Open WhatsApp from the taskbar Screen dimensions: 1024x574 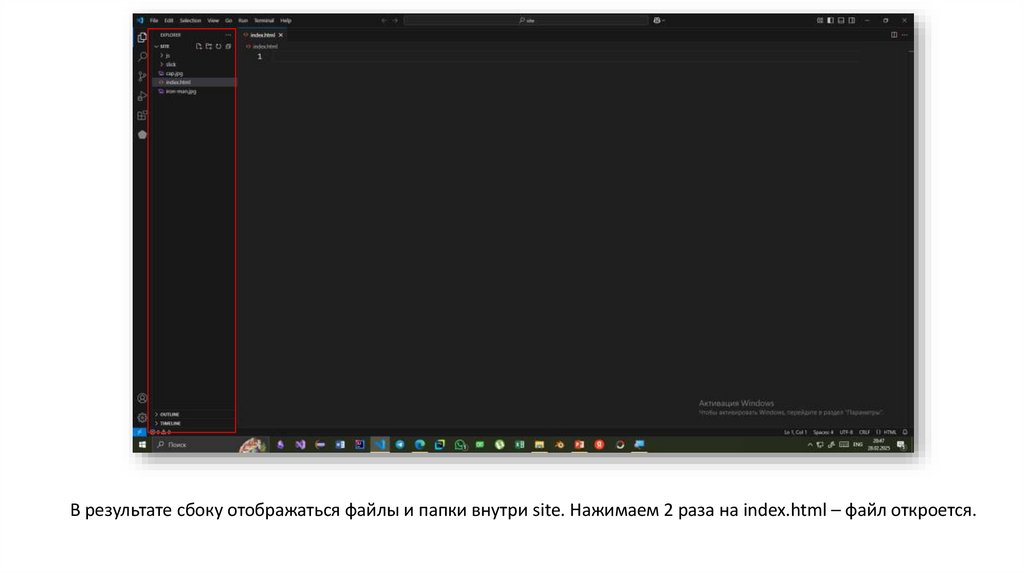[x=460, y=445]
